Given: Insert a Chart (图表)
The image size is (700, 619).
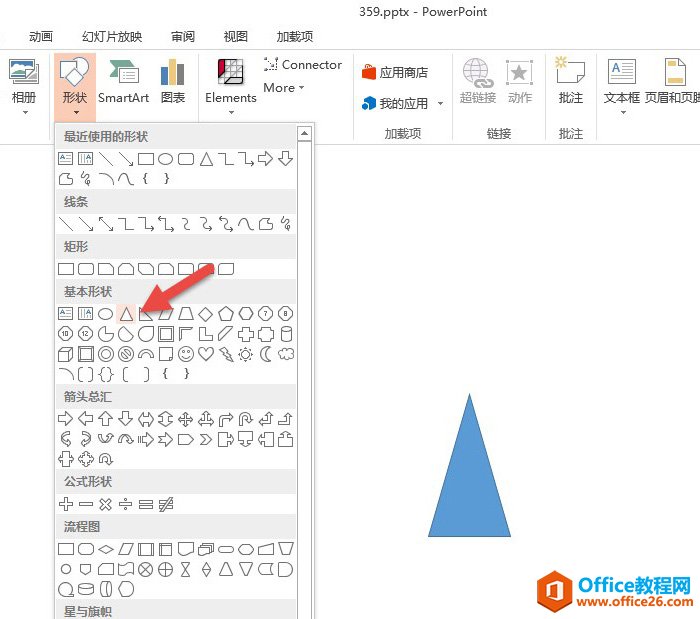Looking at the screenshot, I should 173,81.
